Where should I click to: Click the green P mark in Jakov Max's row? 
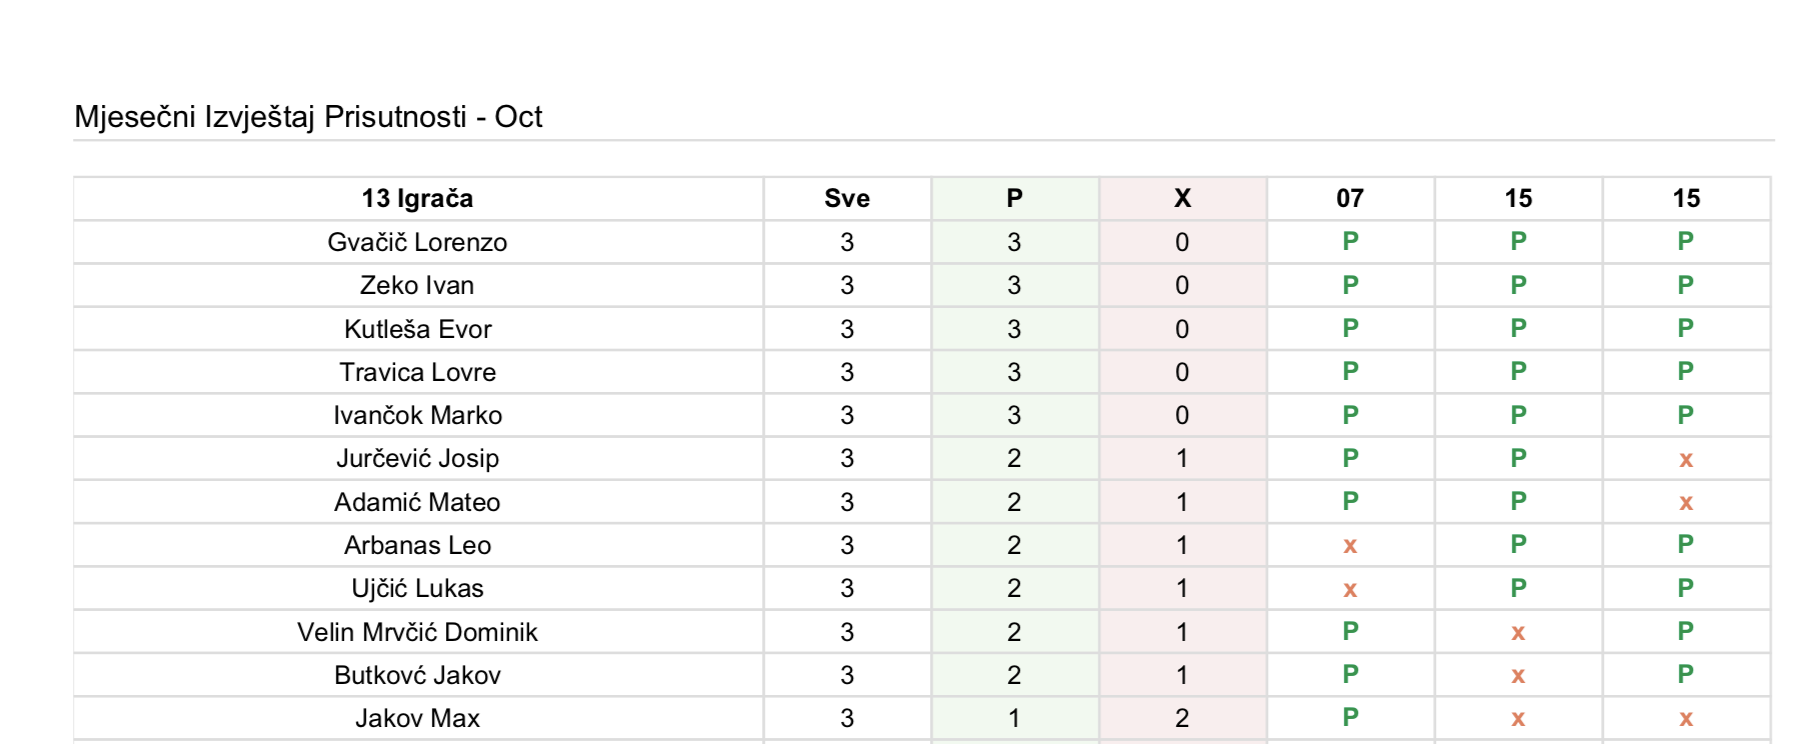(1350, 717)
